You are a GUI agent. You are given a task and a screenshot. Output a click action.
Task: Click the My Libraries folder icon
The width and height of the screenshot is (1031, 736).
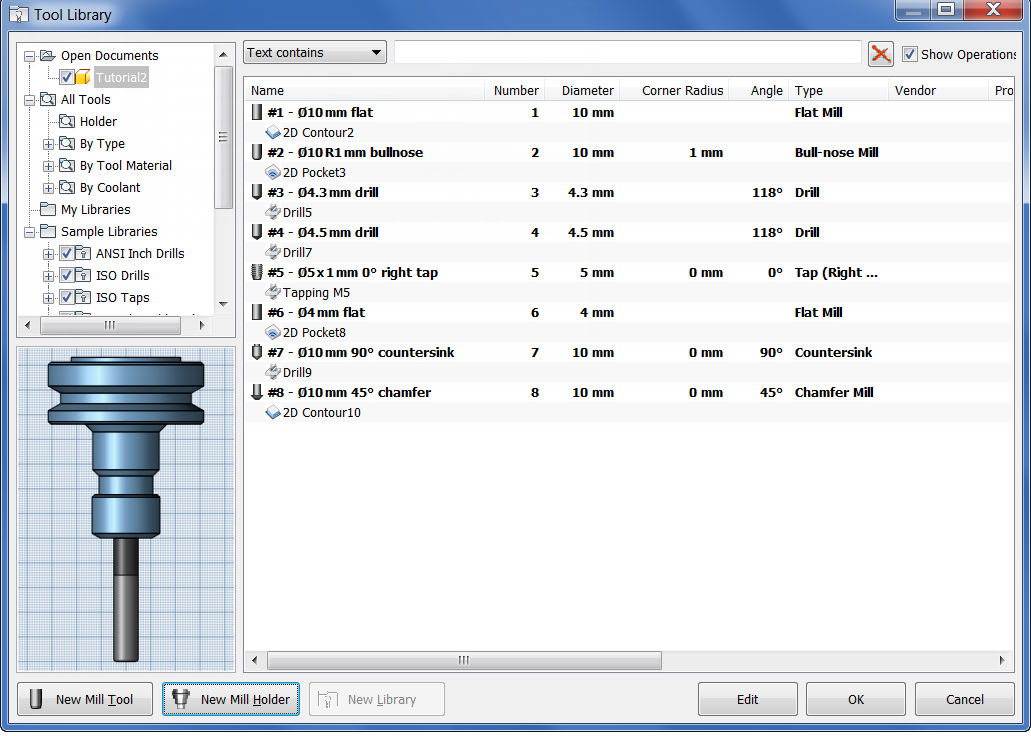pyautogui.click(x=47, y=209)
